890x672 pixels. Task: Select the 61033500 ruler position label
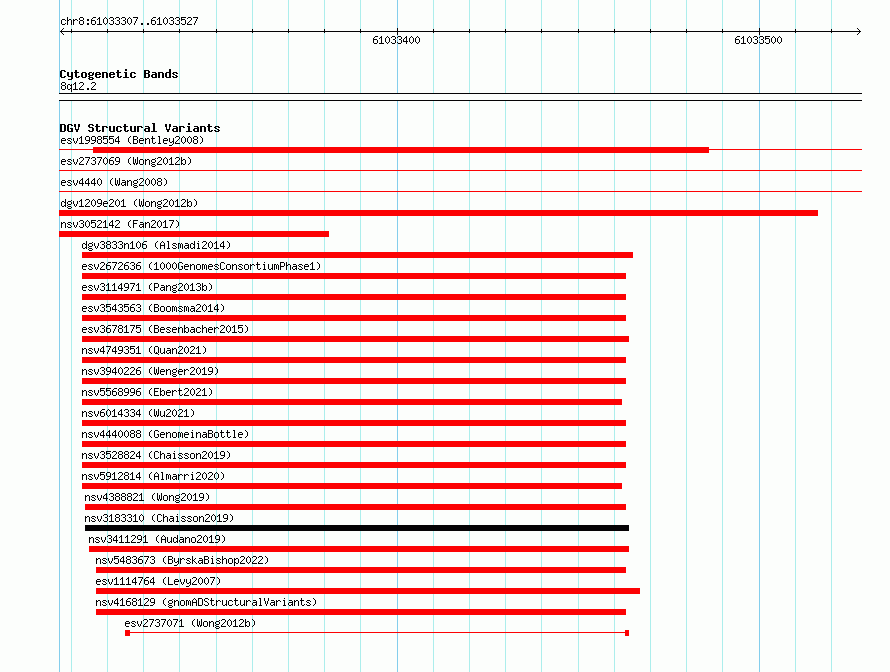758,40
